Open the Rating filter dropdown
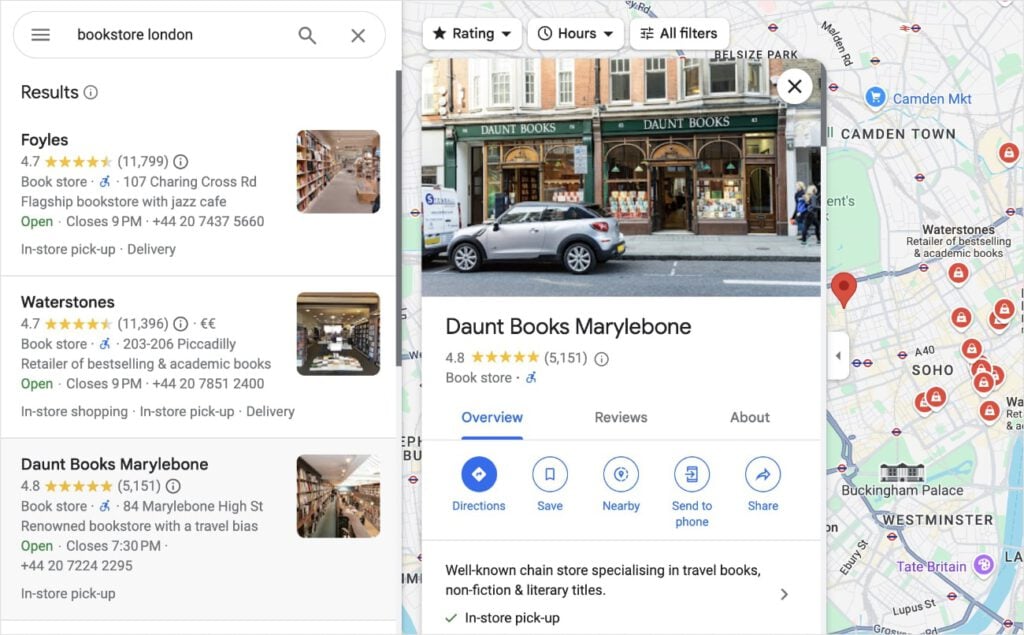Viewport: 1024px width, 635px height. [x=471, y=33]
